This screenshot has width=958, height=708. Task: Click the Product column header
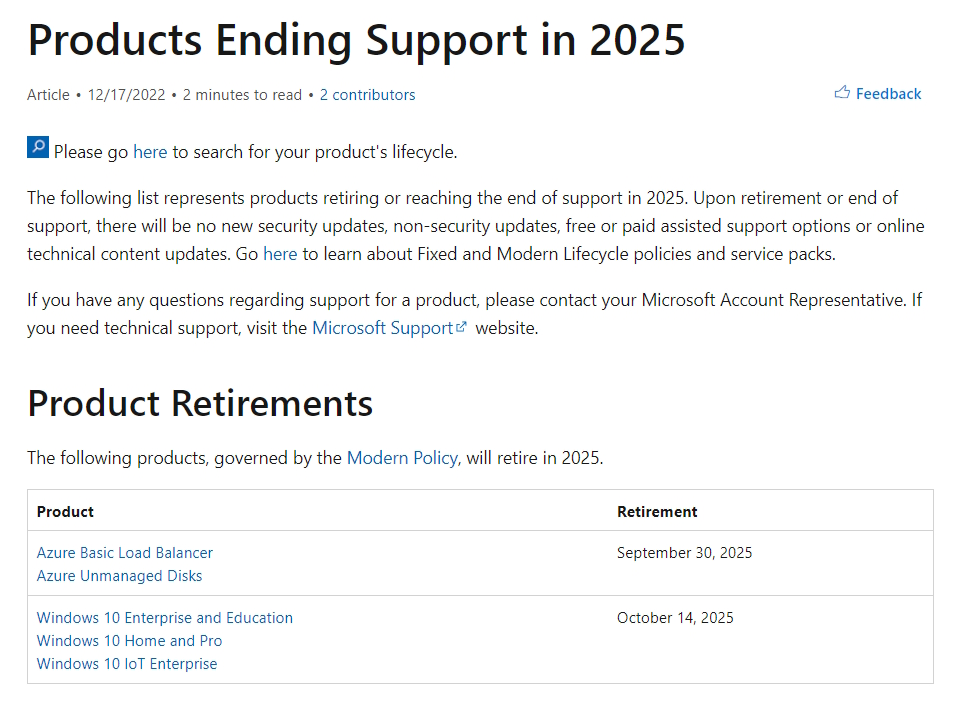coord(65,511)
